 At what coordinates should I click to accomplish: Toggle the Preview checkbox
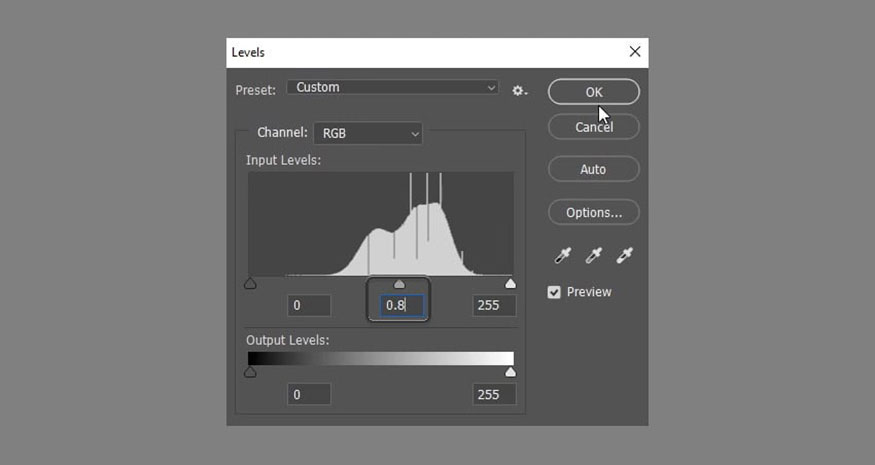554,292
